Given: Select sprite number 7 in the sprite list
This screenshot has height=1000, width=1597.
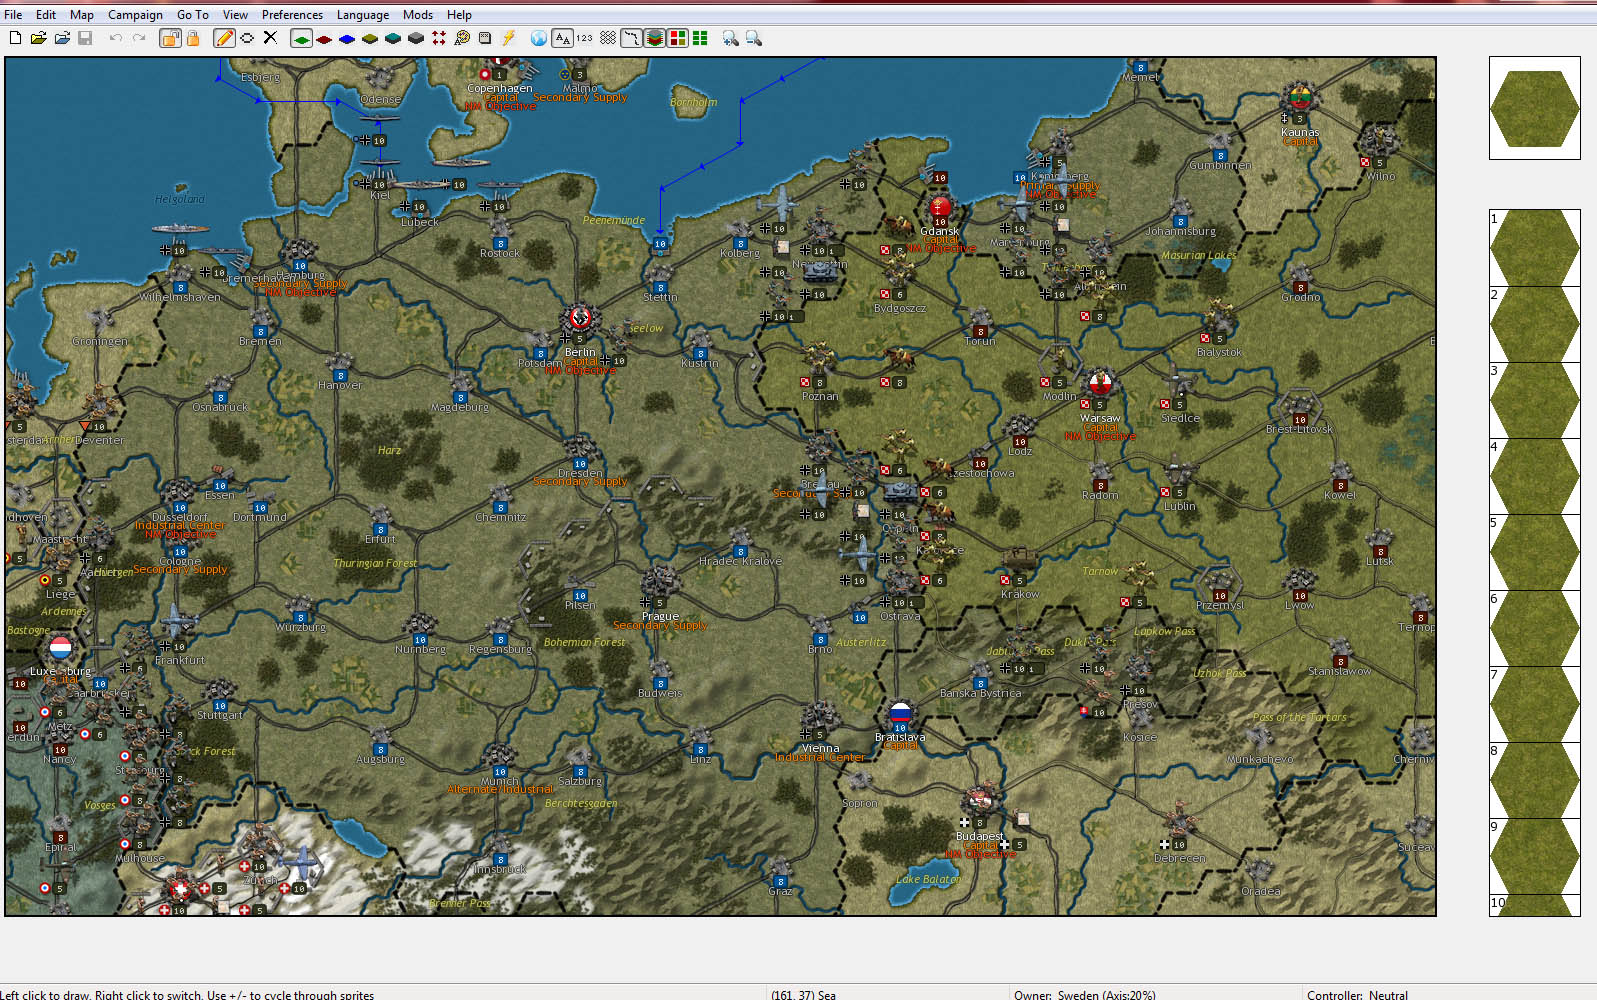Looking at the screenshot, I should pyautogui.click(x=1535, y=704).
